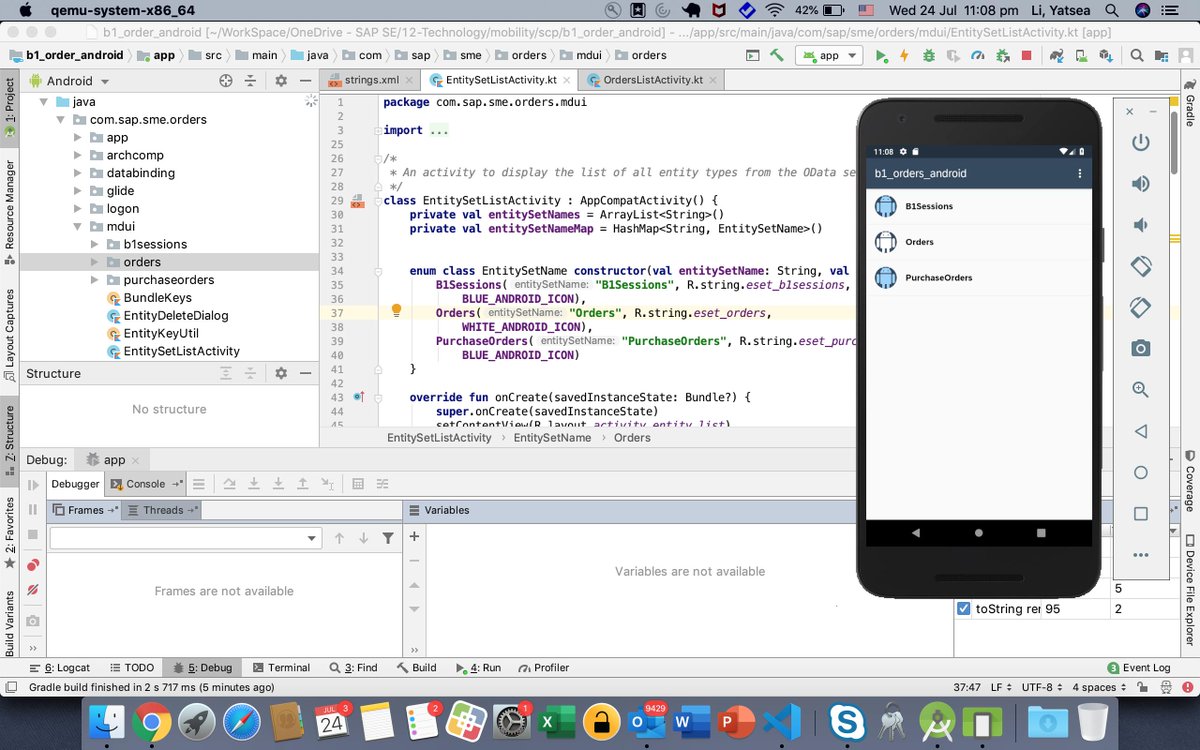Open the app run configuration dropdown
The height and width of the screenshot is (750, 1200).
coord(829,56)
